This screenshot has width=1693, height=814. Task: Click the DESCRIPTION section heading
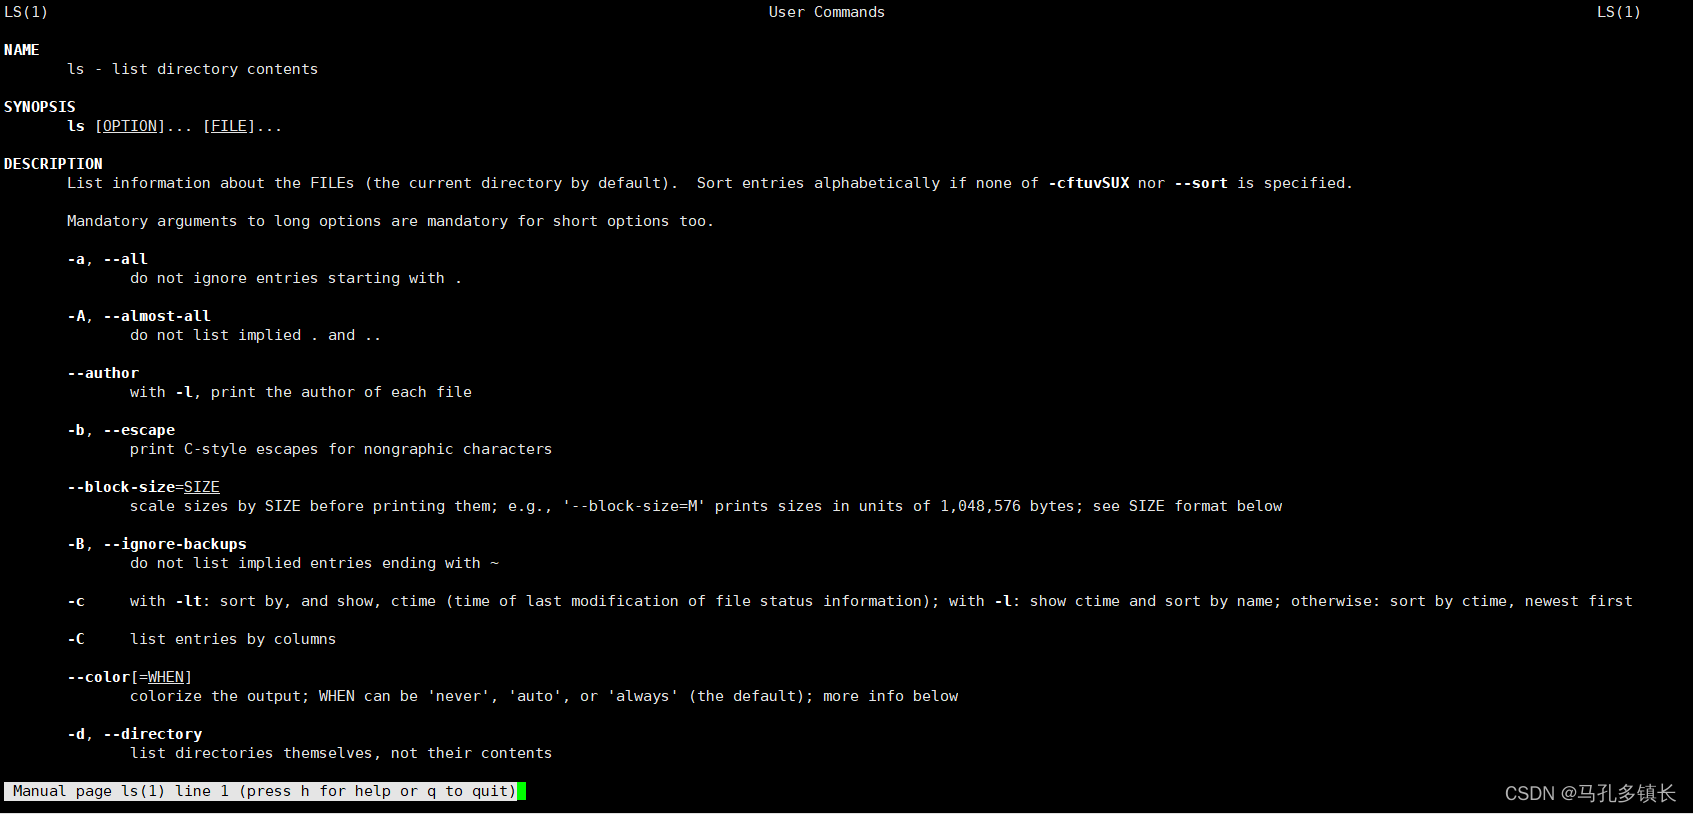coord(53,164)
